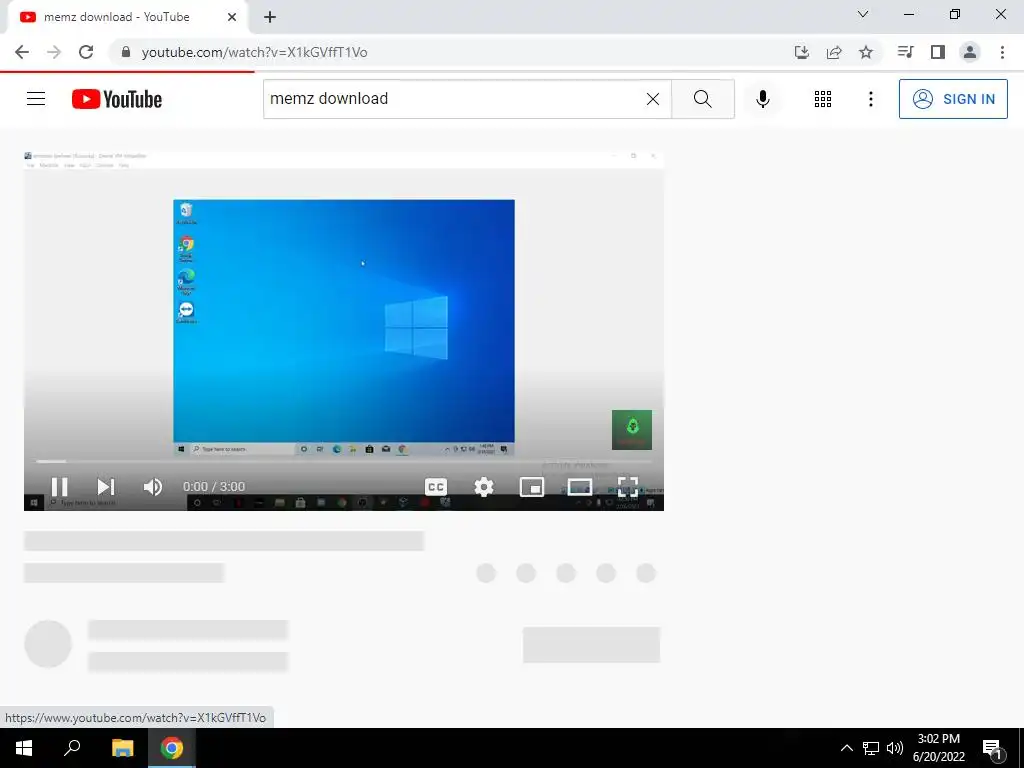The height and width of the screenshot is (768, 1024).
Task: Pause the YouTube video
Action: (59, 487)
